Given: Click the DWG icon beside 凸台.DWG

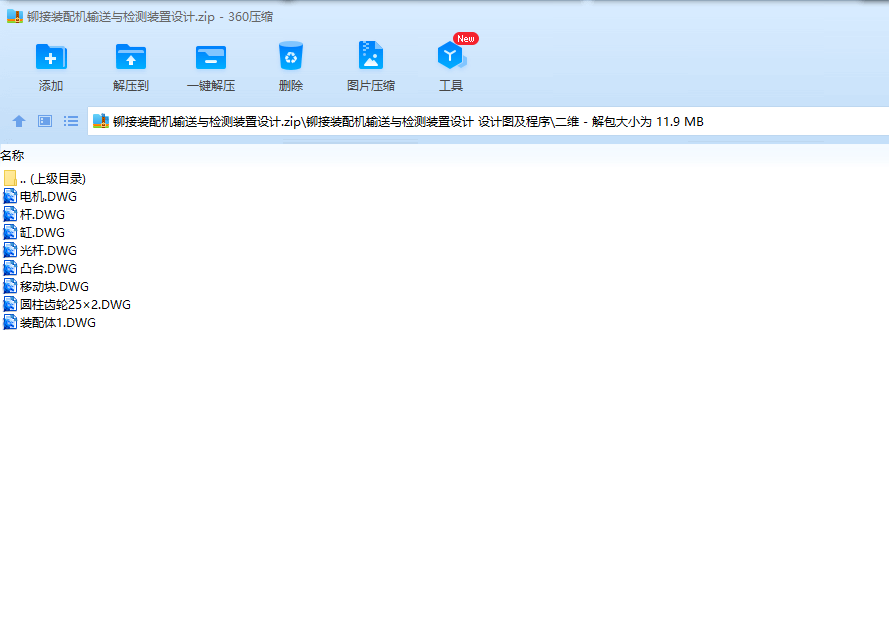Looking at the screenshot, I should 10,268.
